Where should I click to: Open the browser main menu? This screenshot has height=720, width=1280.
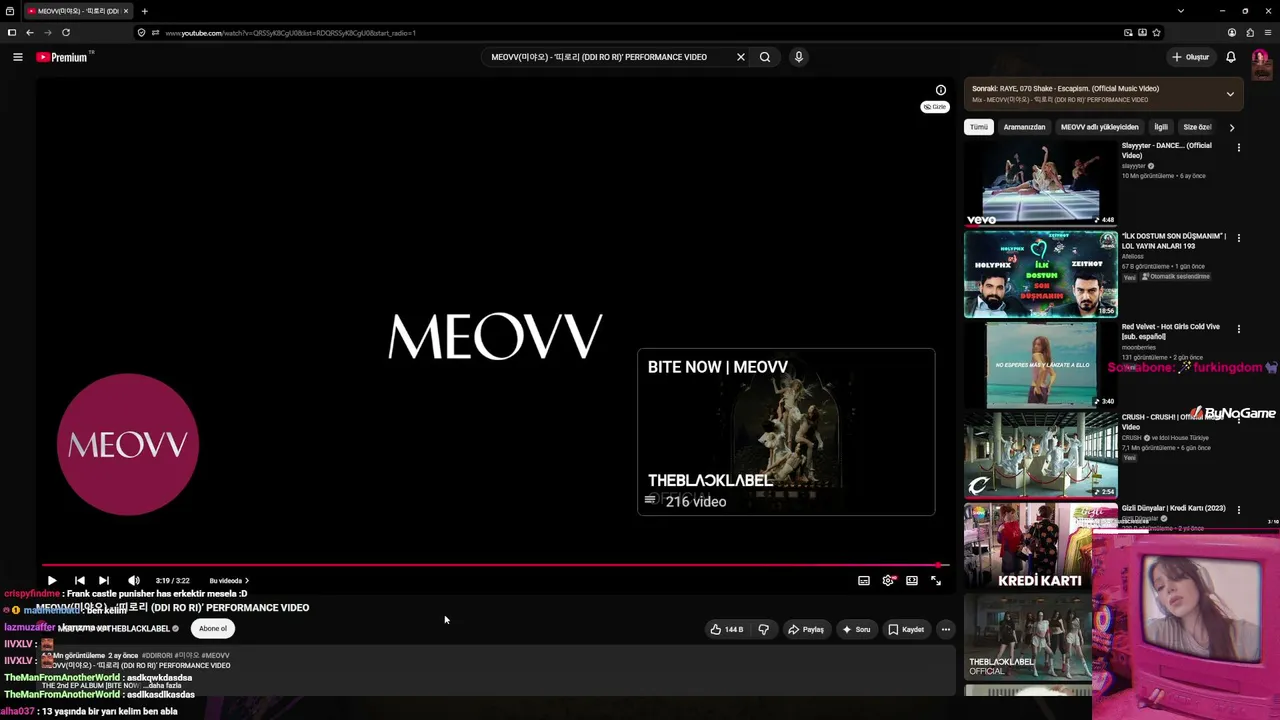(1268, 32)
